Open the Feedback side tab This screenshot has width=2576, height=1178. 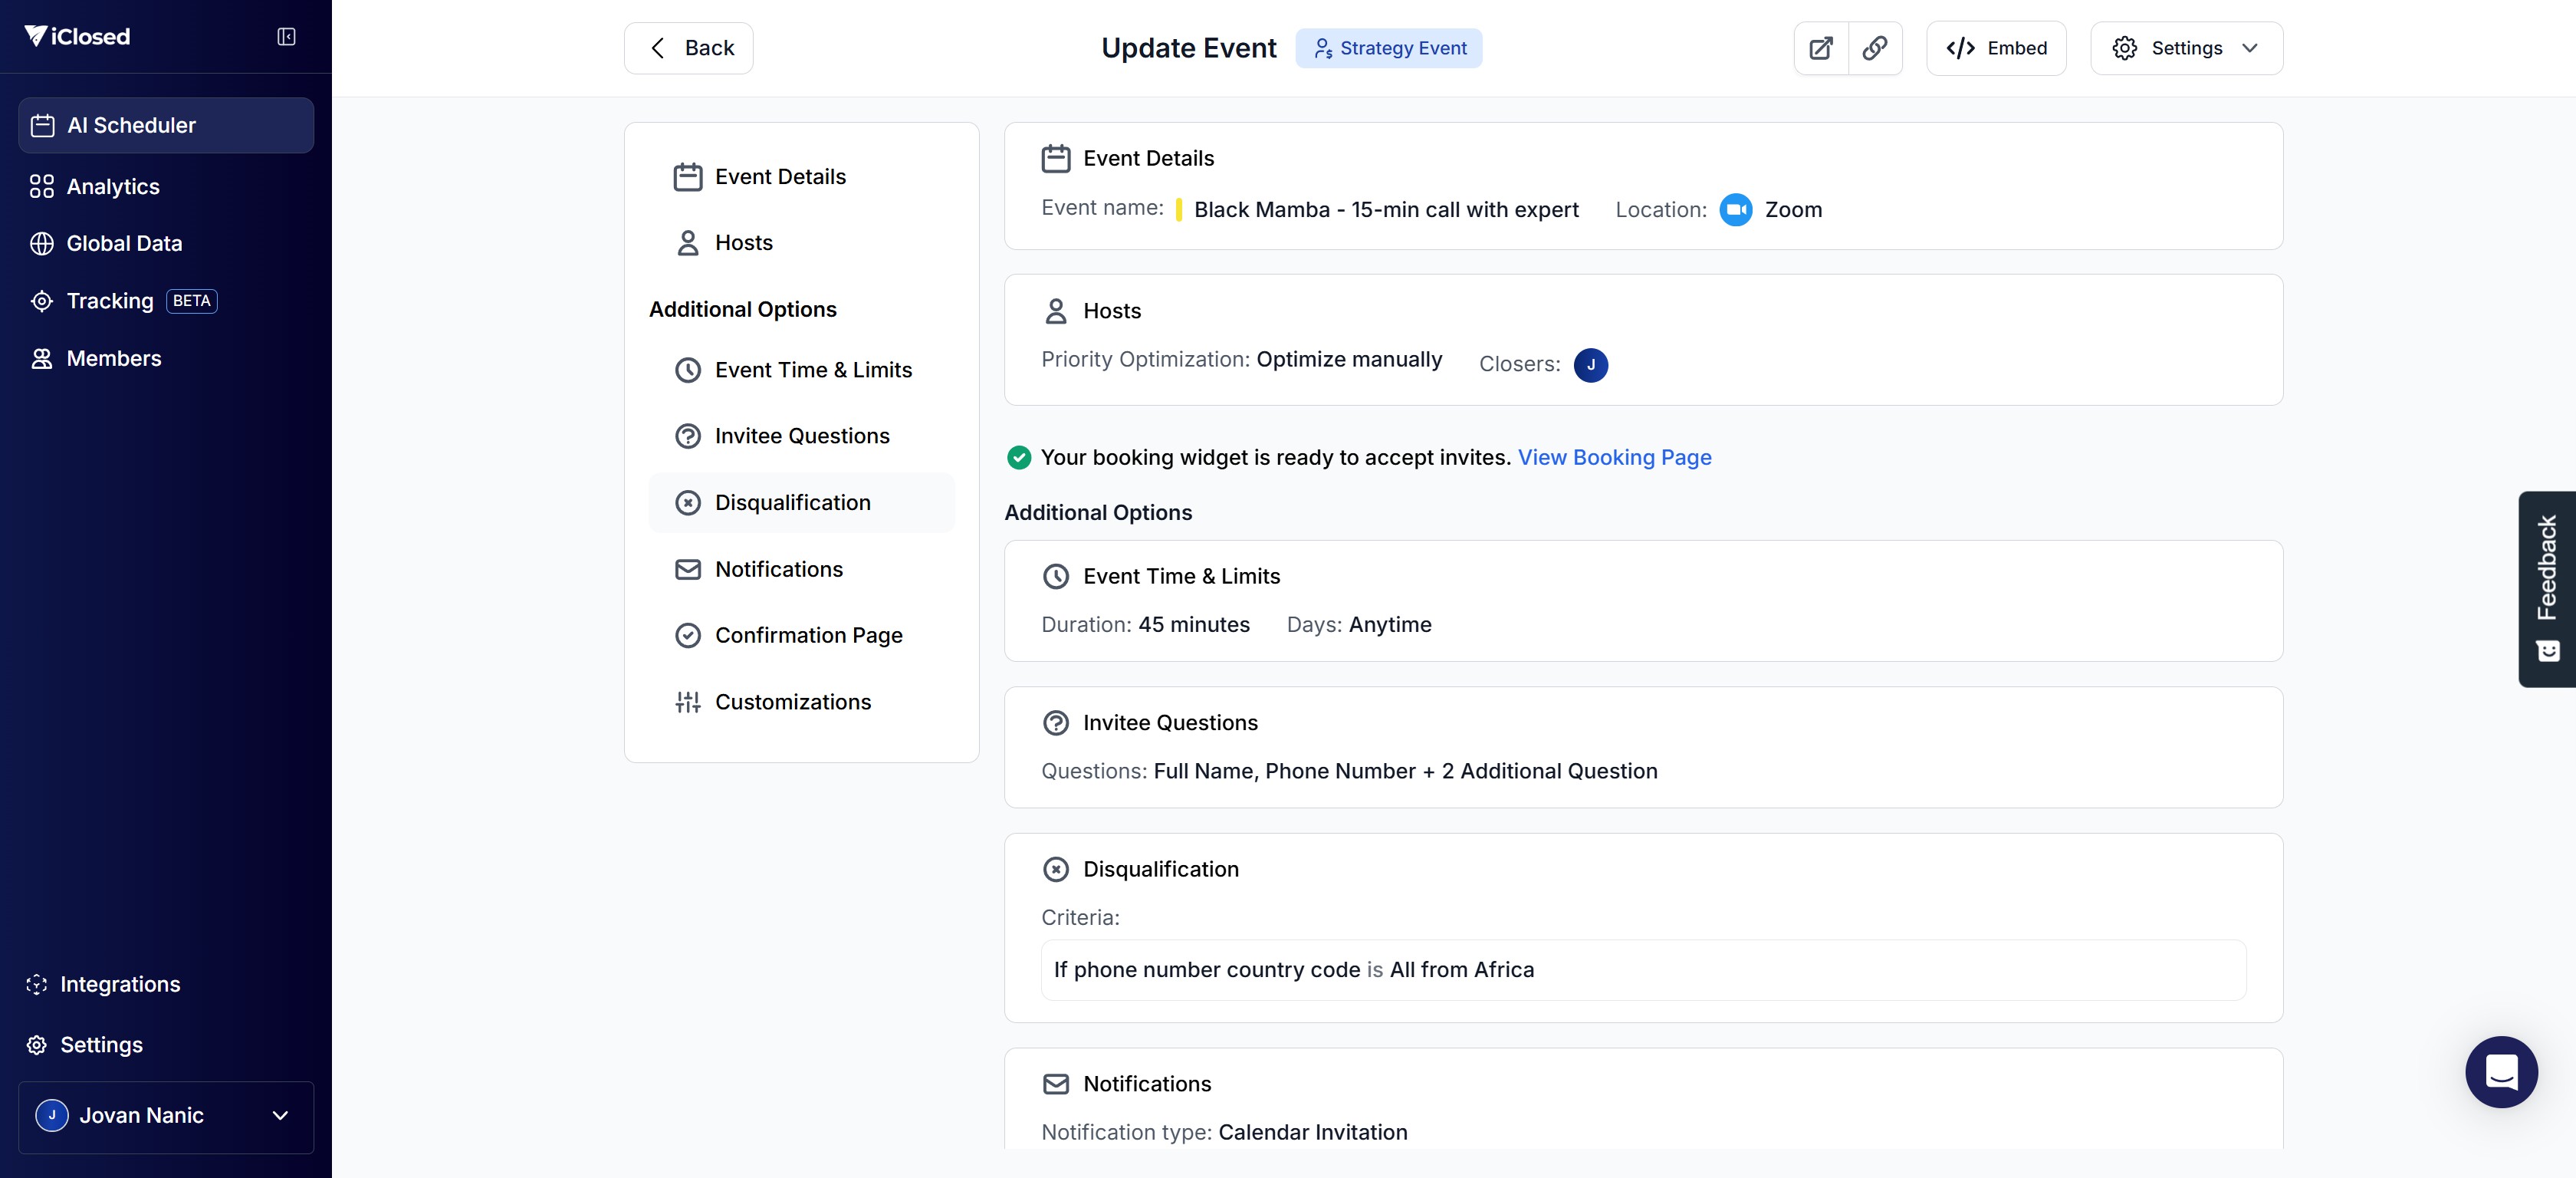pos(2546,589)
